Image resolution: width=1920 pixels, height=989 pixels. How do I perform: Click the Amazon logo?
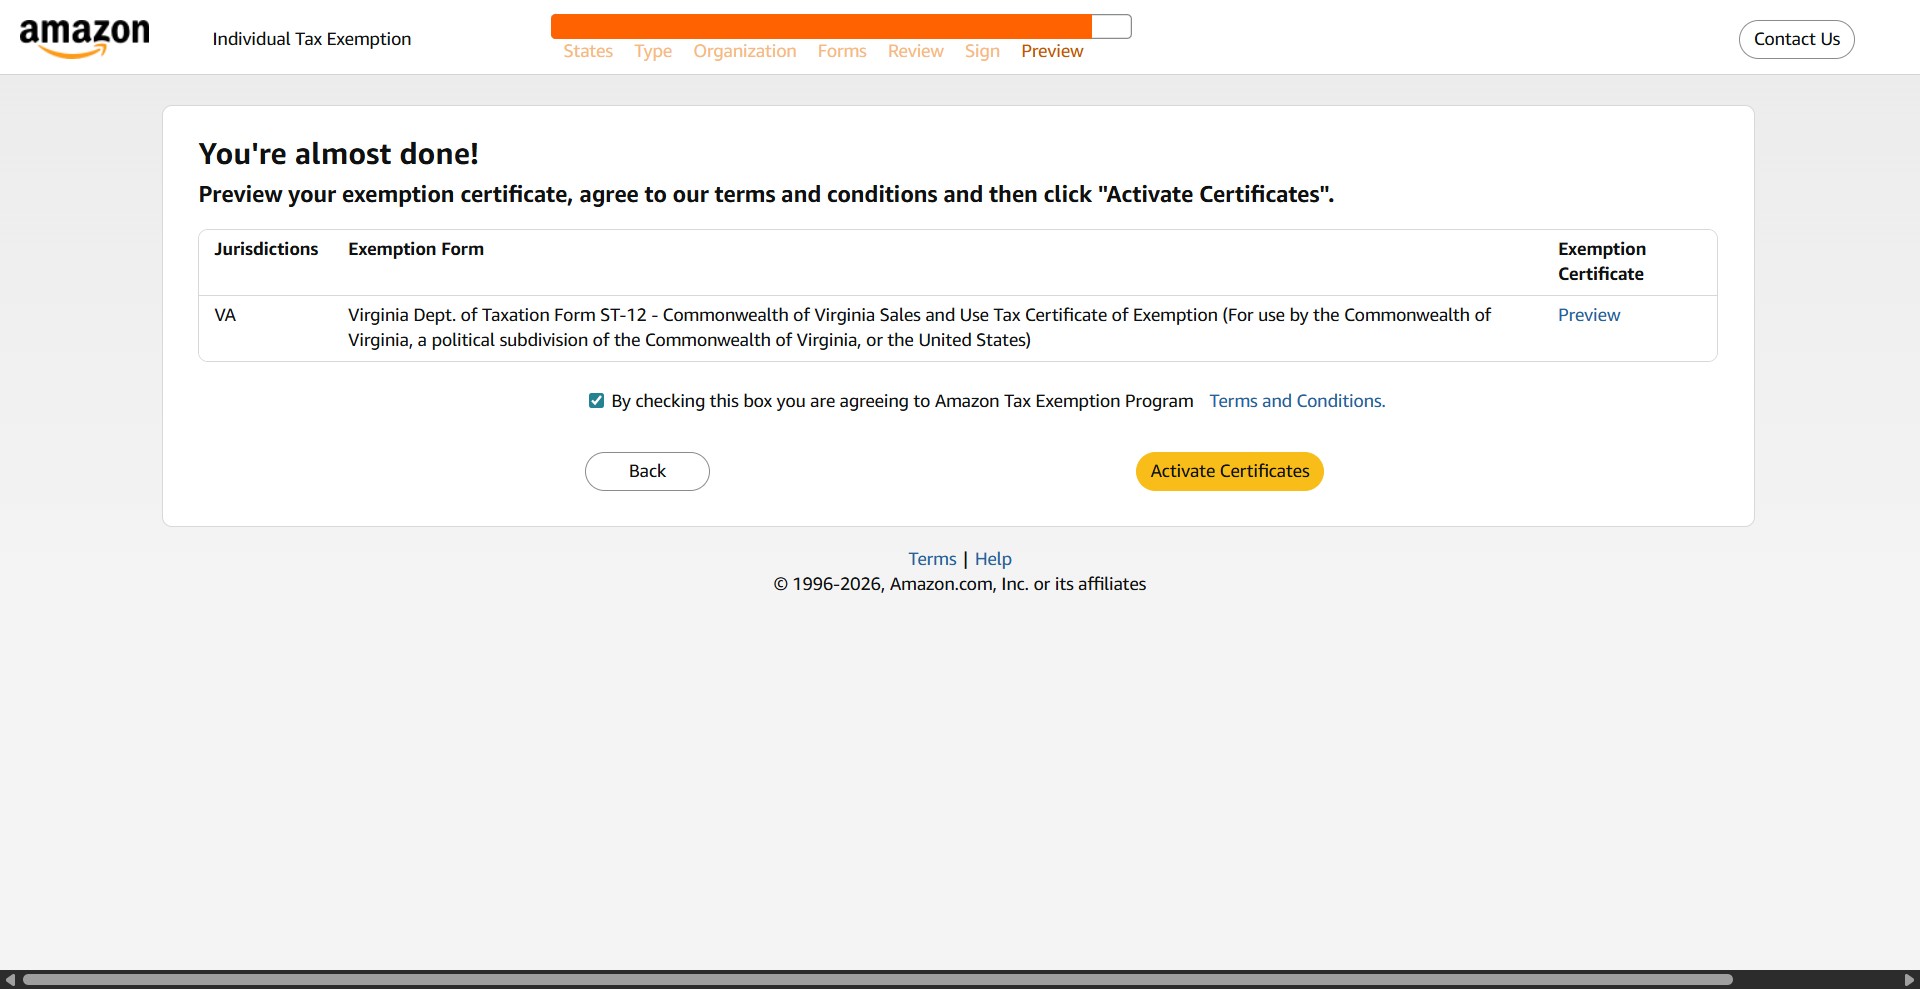pyautogui.click(x=84, y=37)
